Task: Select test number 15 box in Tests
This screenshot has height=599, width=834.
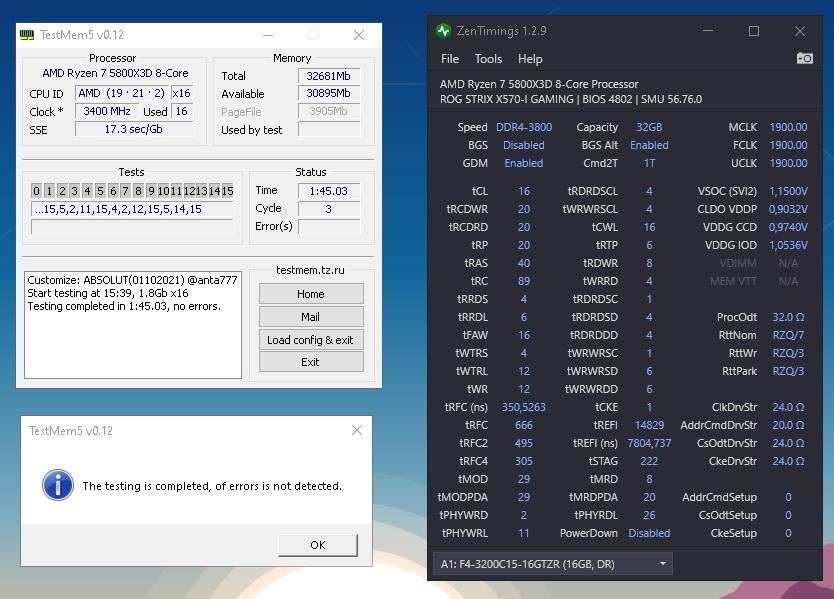Action: (x=228, y=190)
